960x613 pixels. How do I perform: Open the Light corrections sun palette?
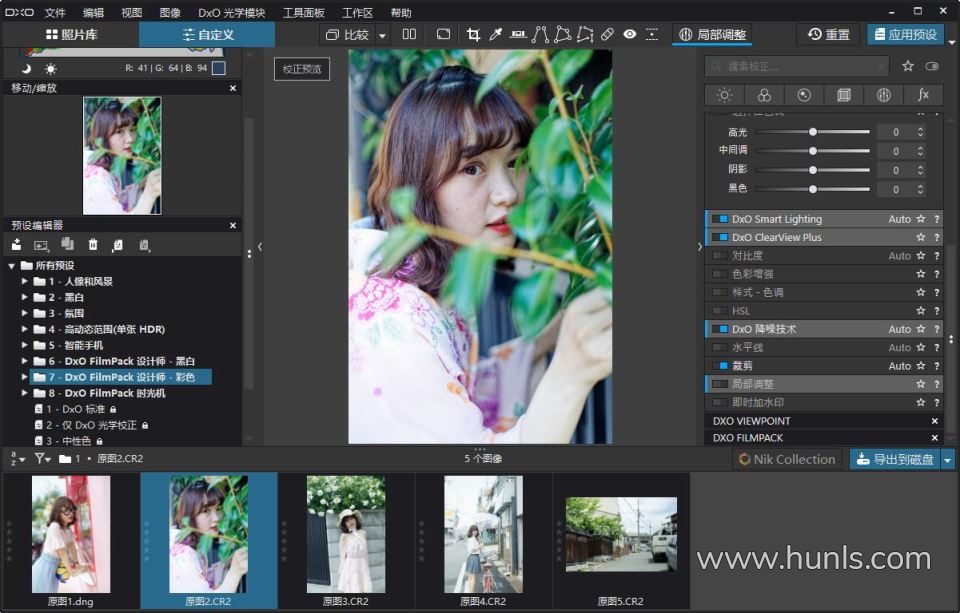coord(724,95)
